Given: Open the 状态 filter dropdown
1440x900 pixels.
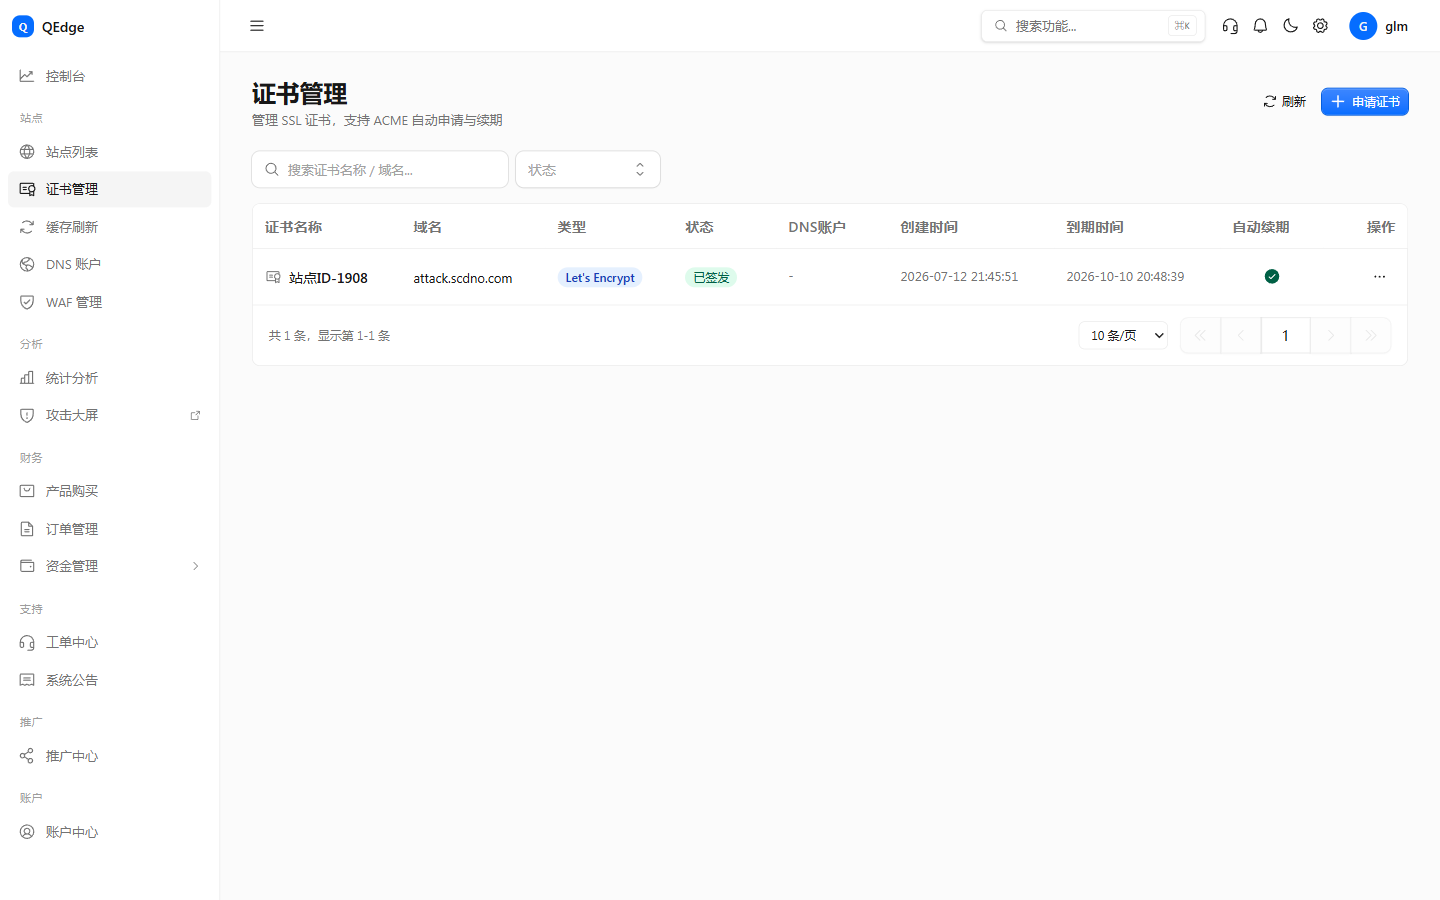Looking at the screenshot, I should pos(588,170).
